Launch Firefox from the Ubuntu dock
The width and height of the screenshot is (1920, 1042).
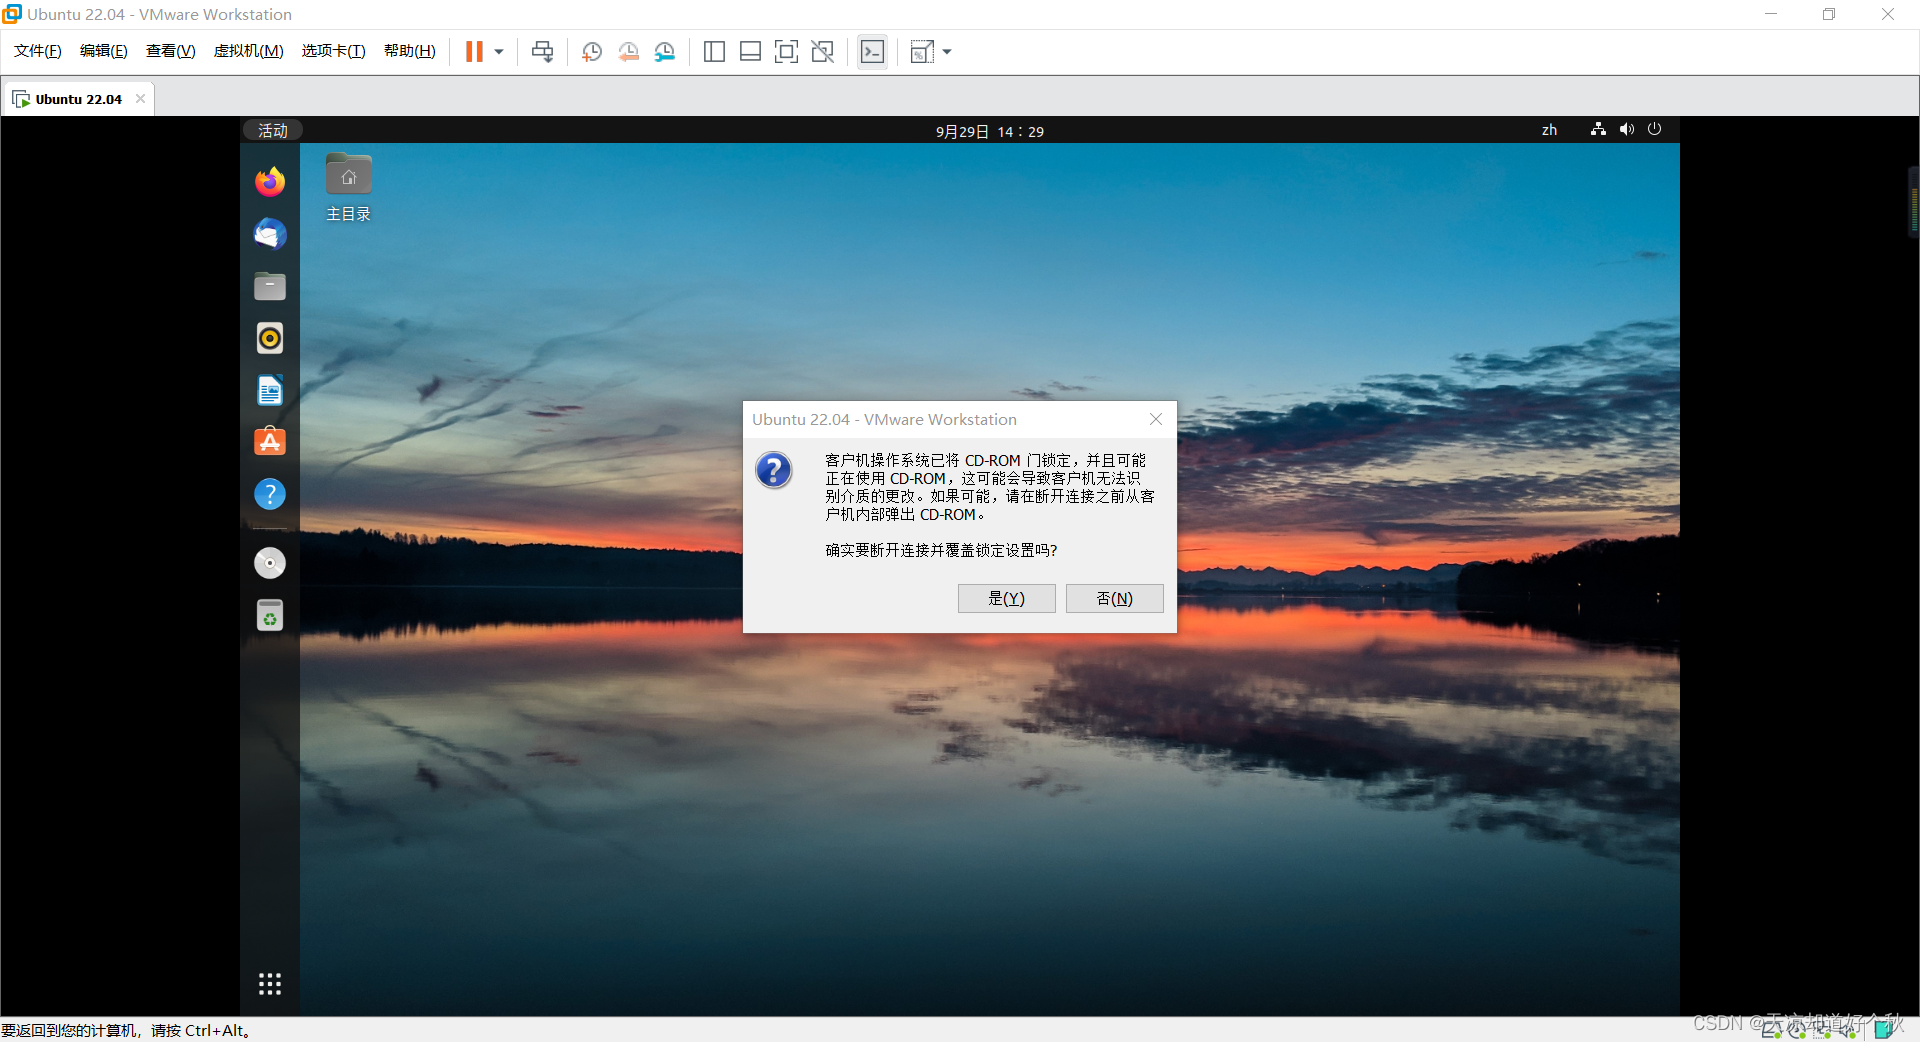pyautogui.click(x=270, y=182)
